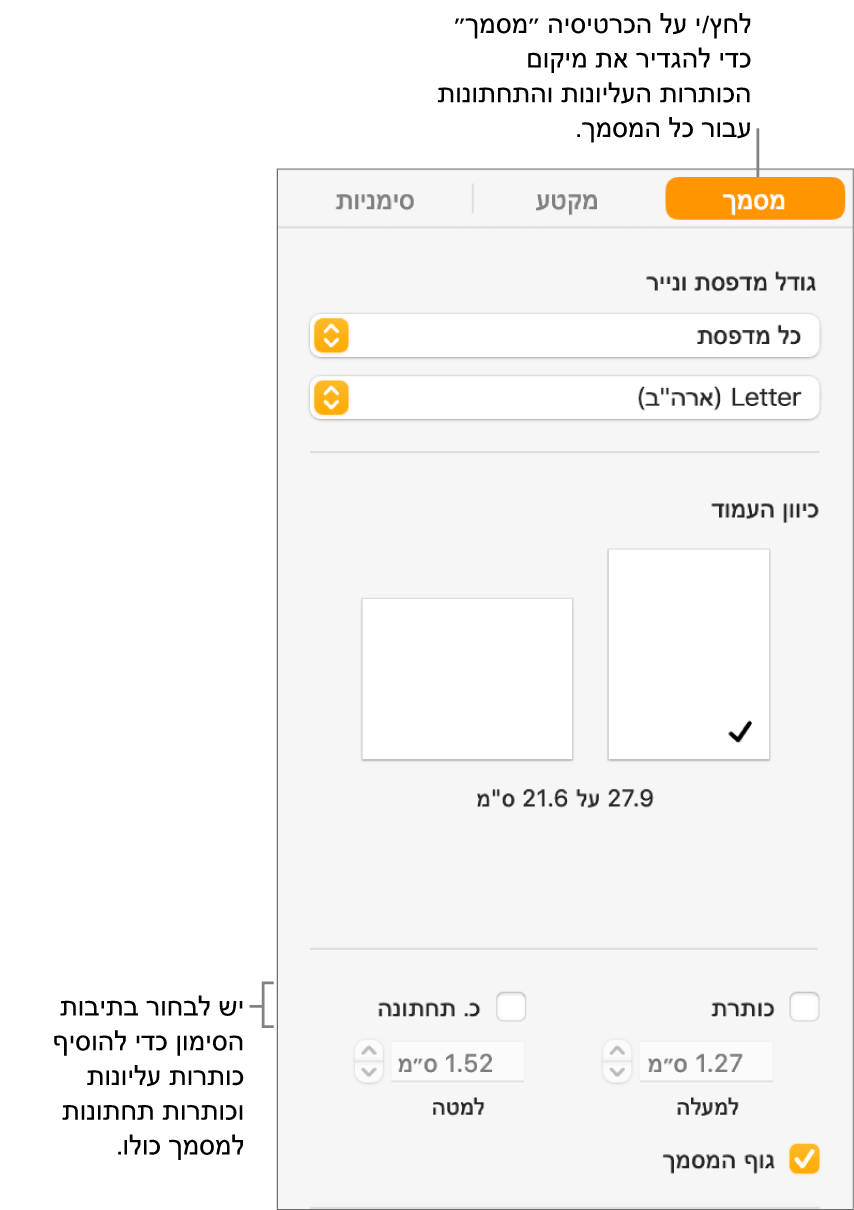The width and height of the screenshot is (854, 1210).
Task: Select the portrait page orientation thumbnail
Action: point(689,653)
